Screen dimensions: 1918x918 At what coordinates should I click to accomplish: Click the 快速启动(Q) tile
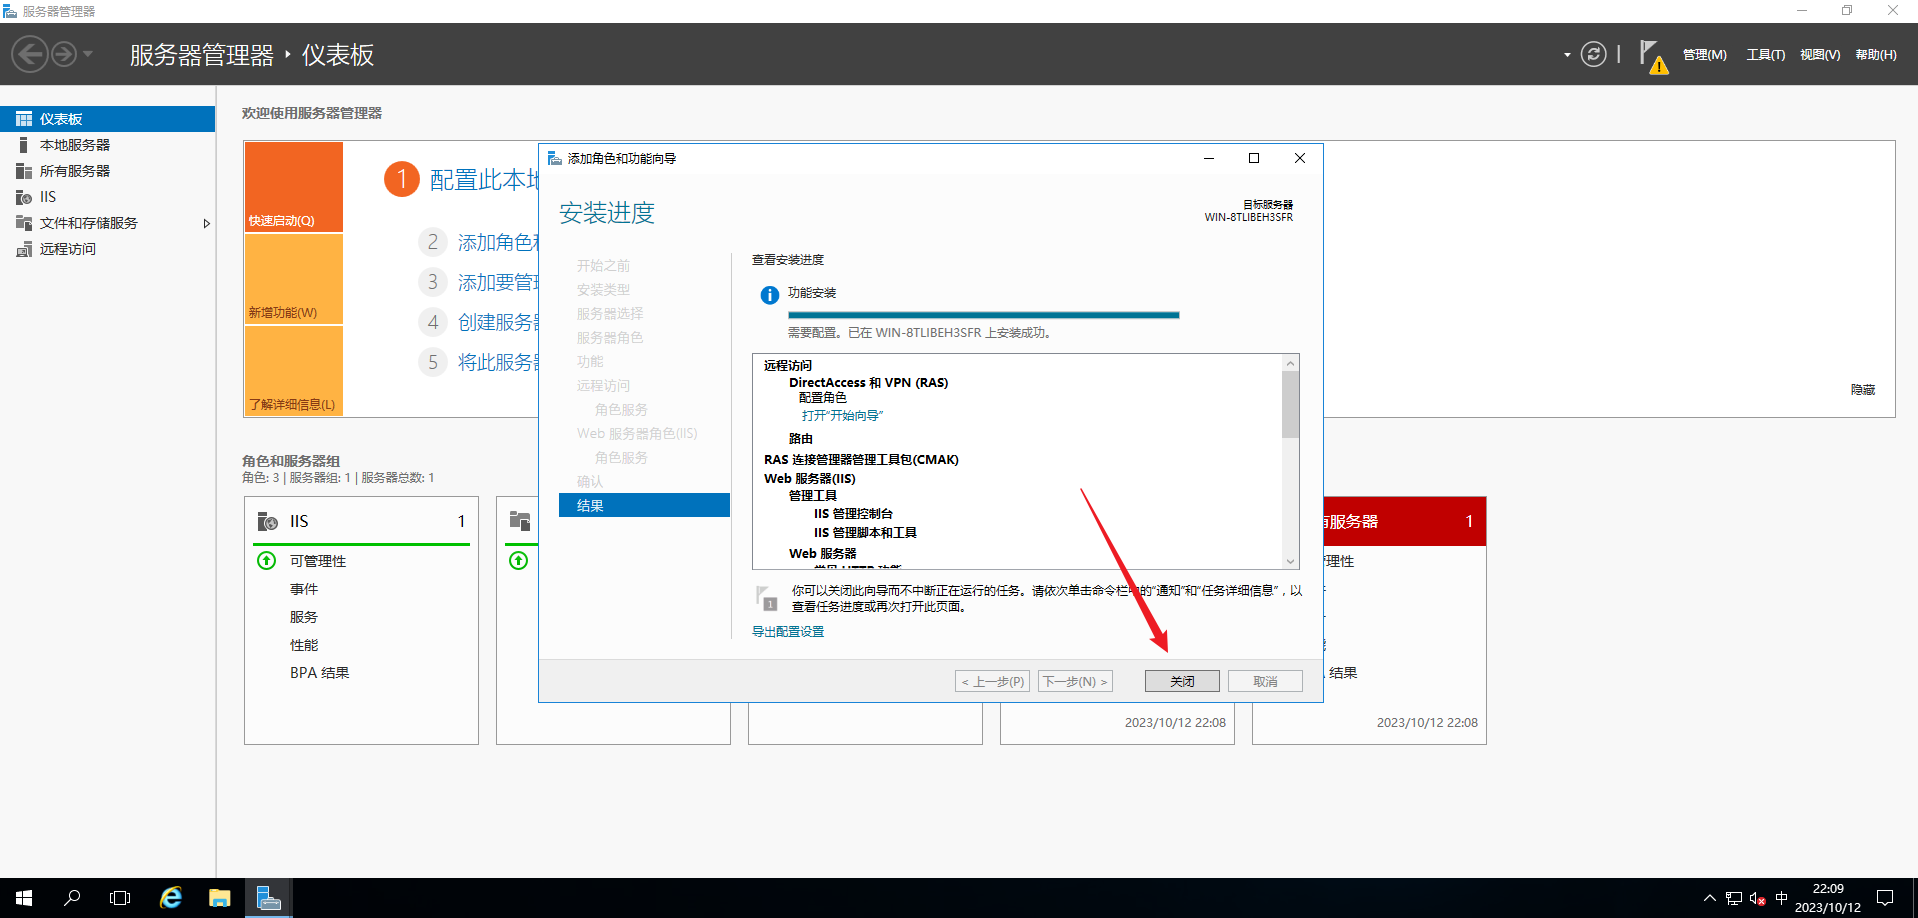click(294, 187)
